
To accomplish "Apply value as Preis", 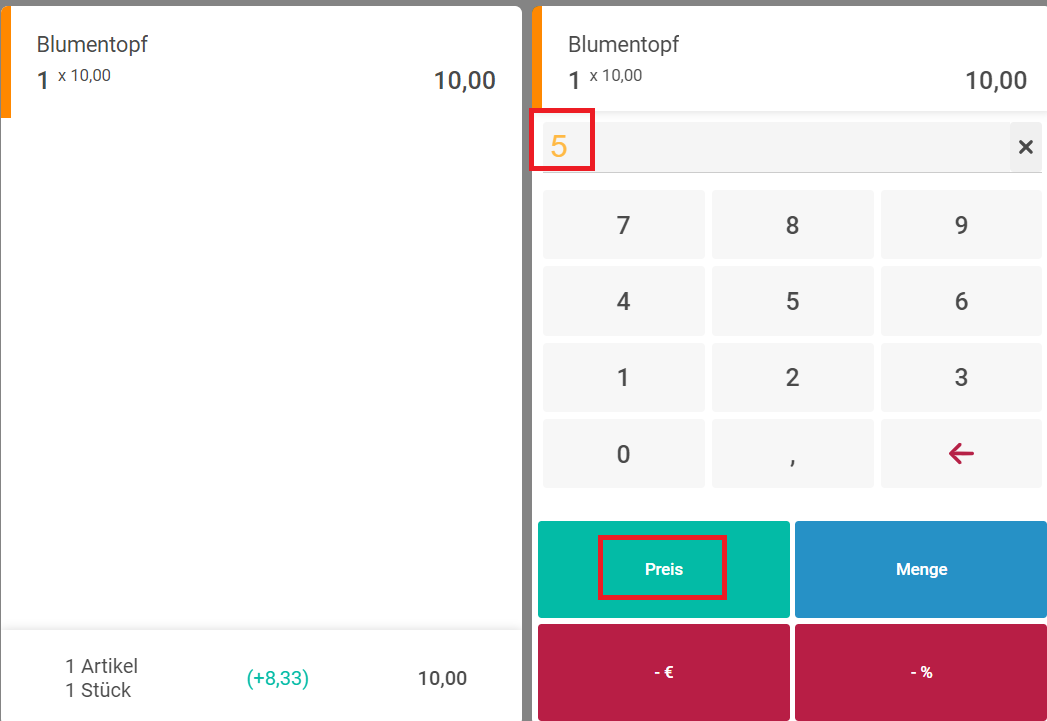I will [x=663, y=569].
